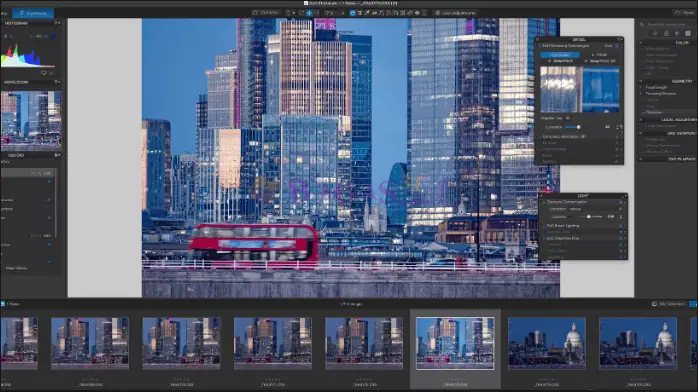
Task: Click the Luminance value field showing 40
Action: coord(608,127)
